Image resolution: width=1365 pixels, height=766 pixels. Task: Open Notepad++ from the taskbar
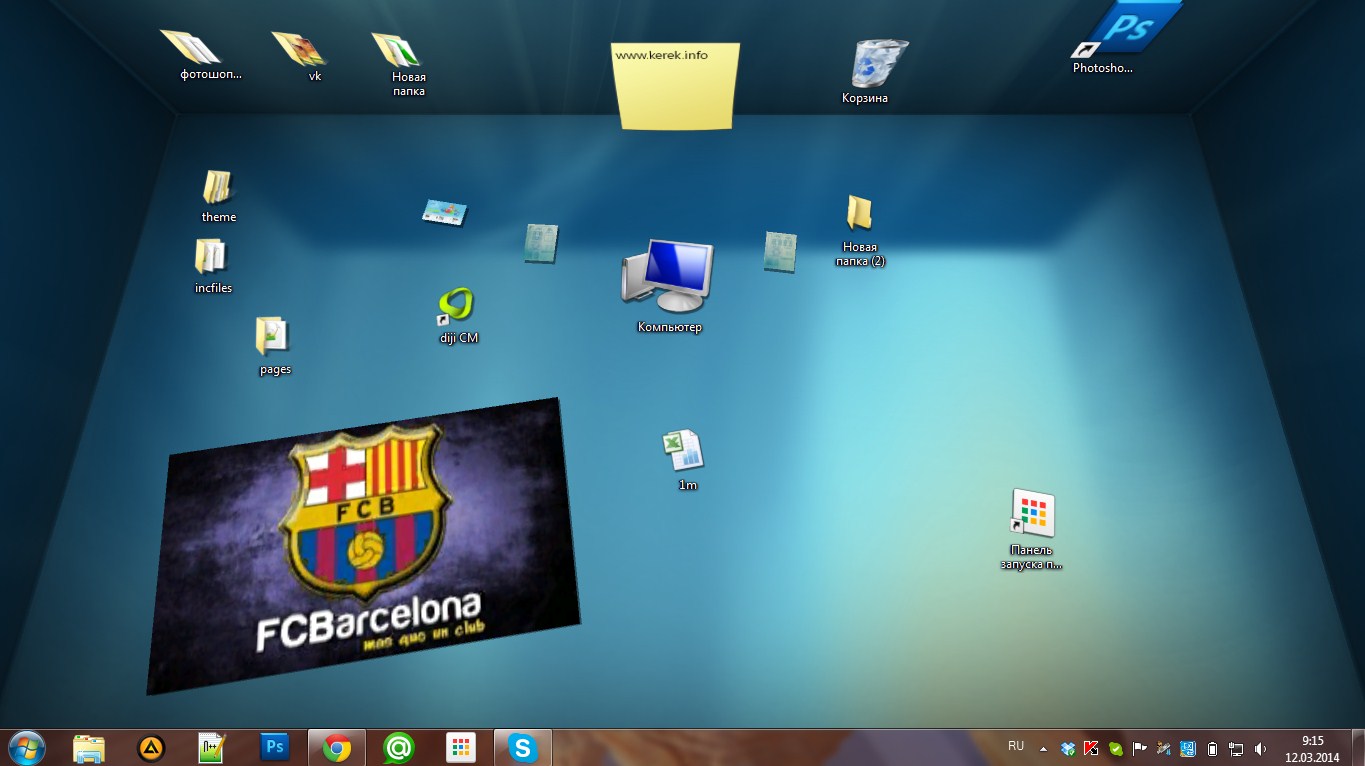(212, 747)
